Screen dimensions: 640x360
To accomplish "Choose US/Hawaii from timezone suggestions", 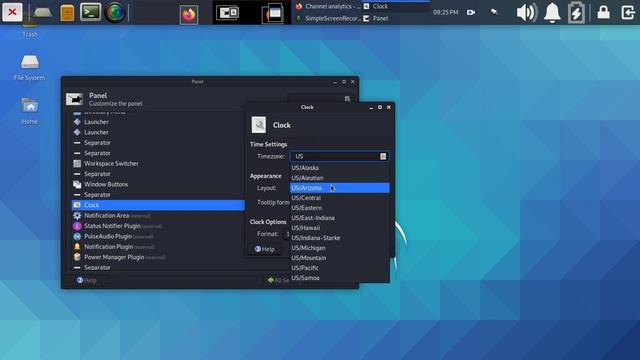I will point(340,228).
